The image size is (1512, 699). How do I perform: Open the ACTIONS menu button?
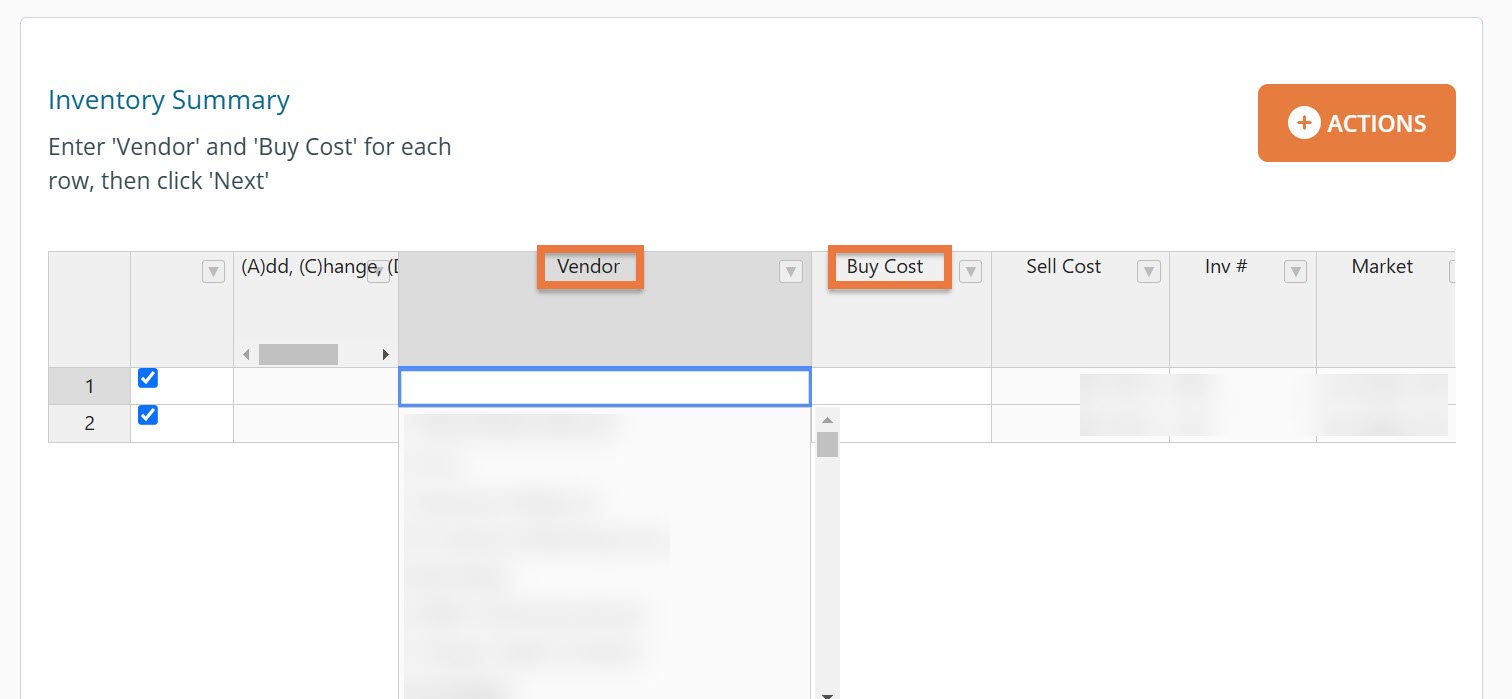[x=1356, y=123]
